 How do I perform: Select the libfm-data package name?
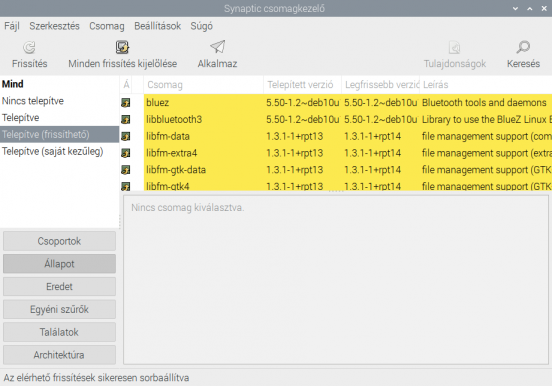[168, 136]
